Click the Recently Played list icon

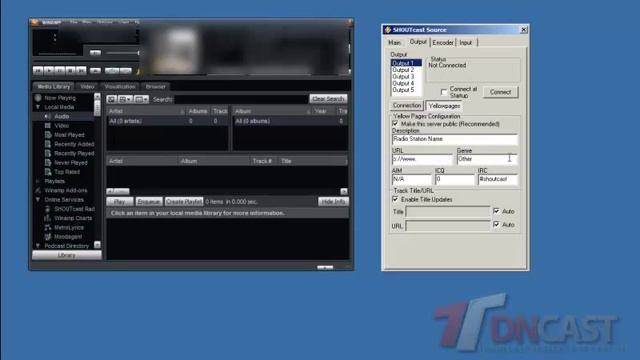click(48, 153)
